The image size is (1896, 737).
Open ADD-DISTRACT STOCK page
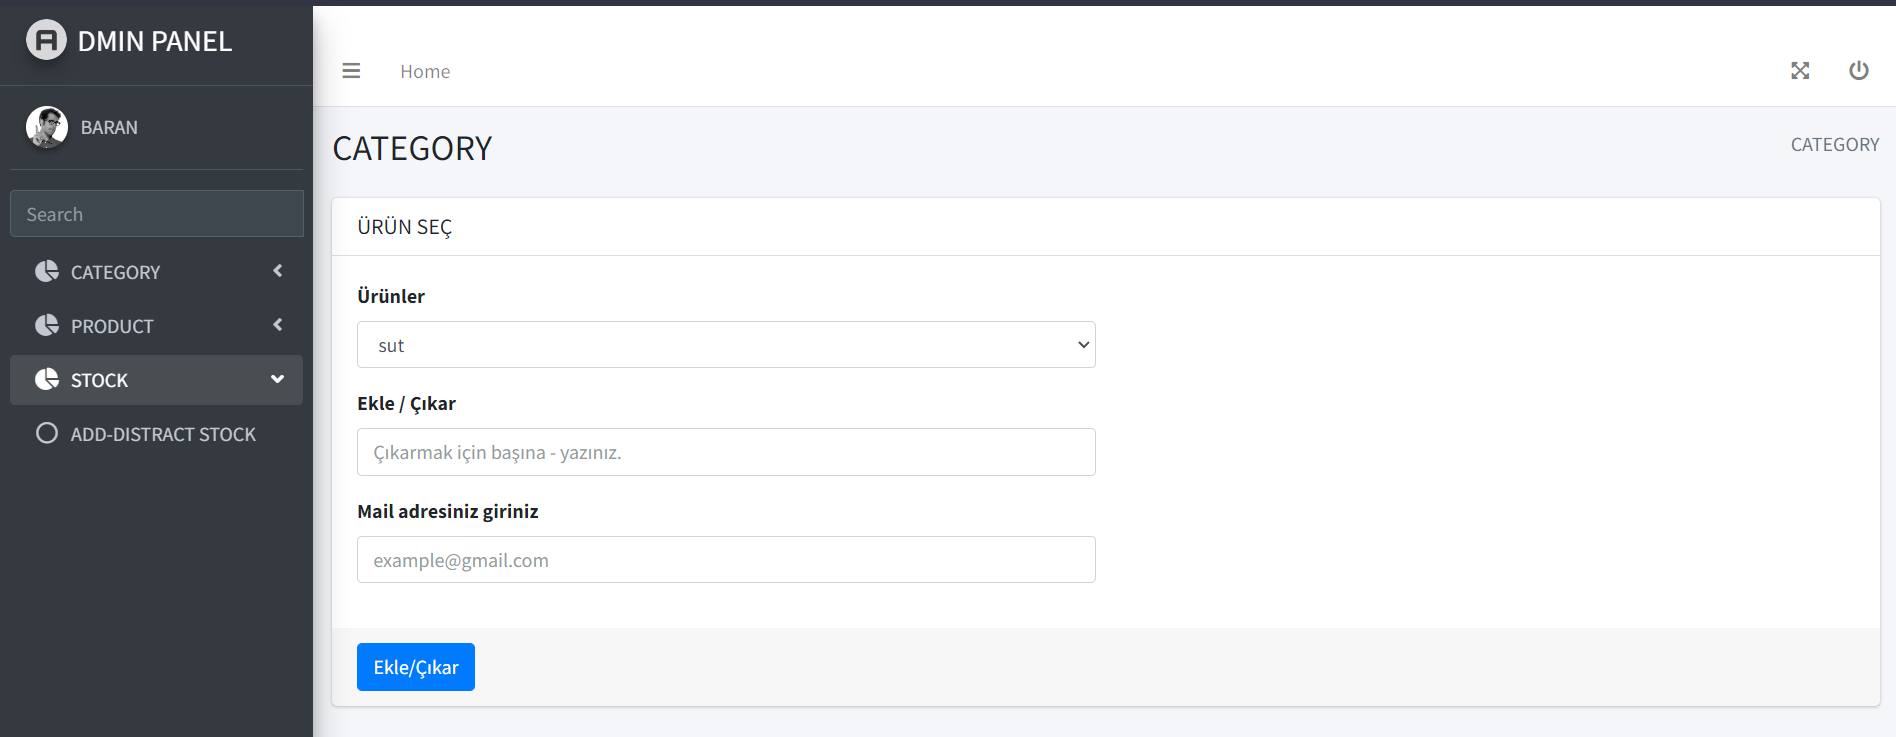pyautogui.click(x=163, y=433)
